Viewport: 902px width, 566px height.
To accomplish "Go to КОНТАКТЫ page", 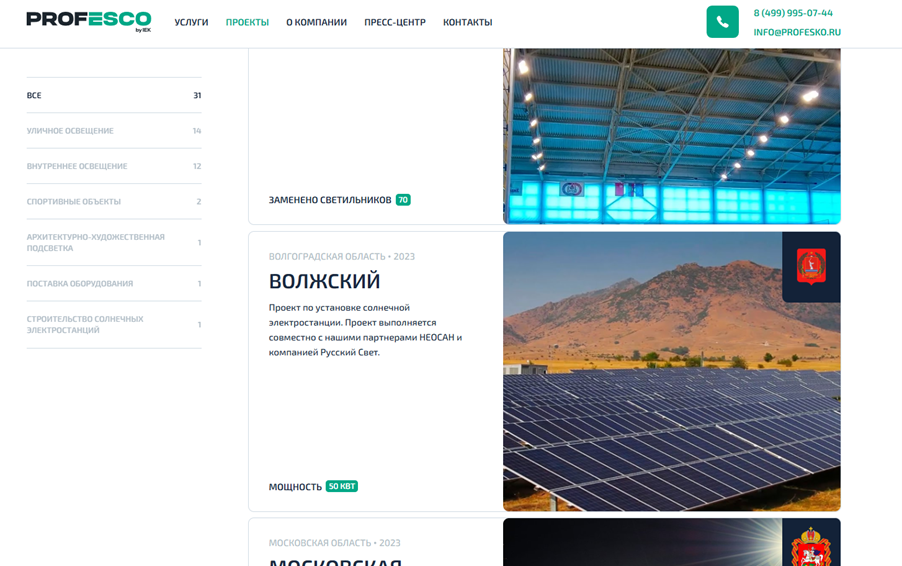I will tap(468, 22).
